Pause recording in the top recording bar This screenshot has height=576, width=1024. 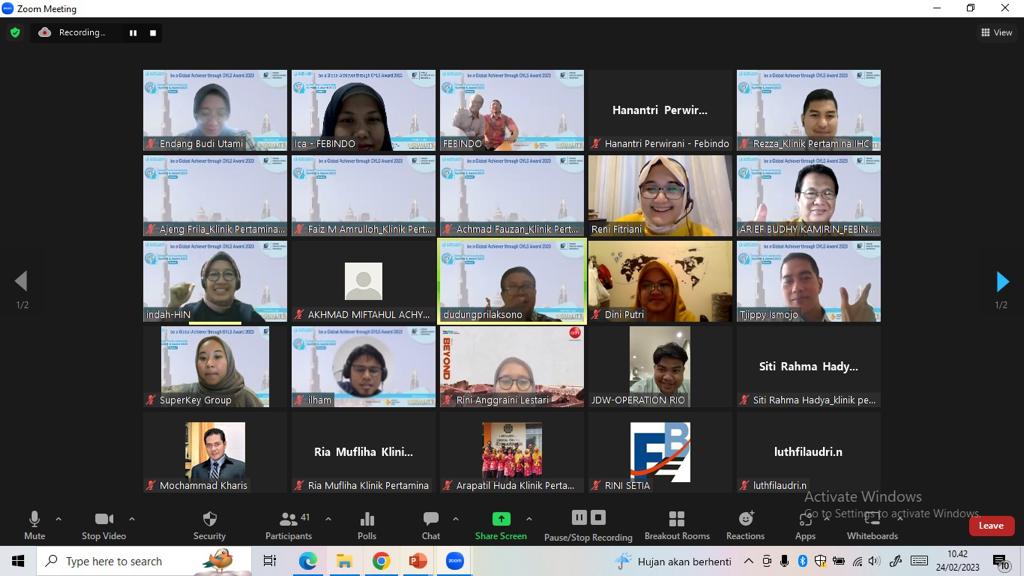coord(133,33)
